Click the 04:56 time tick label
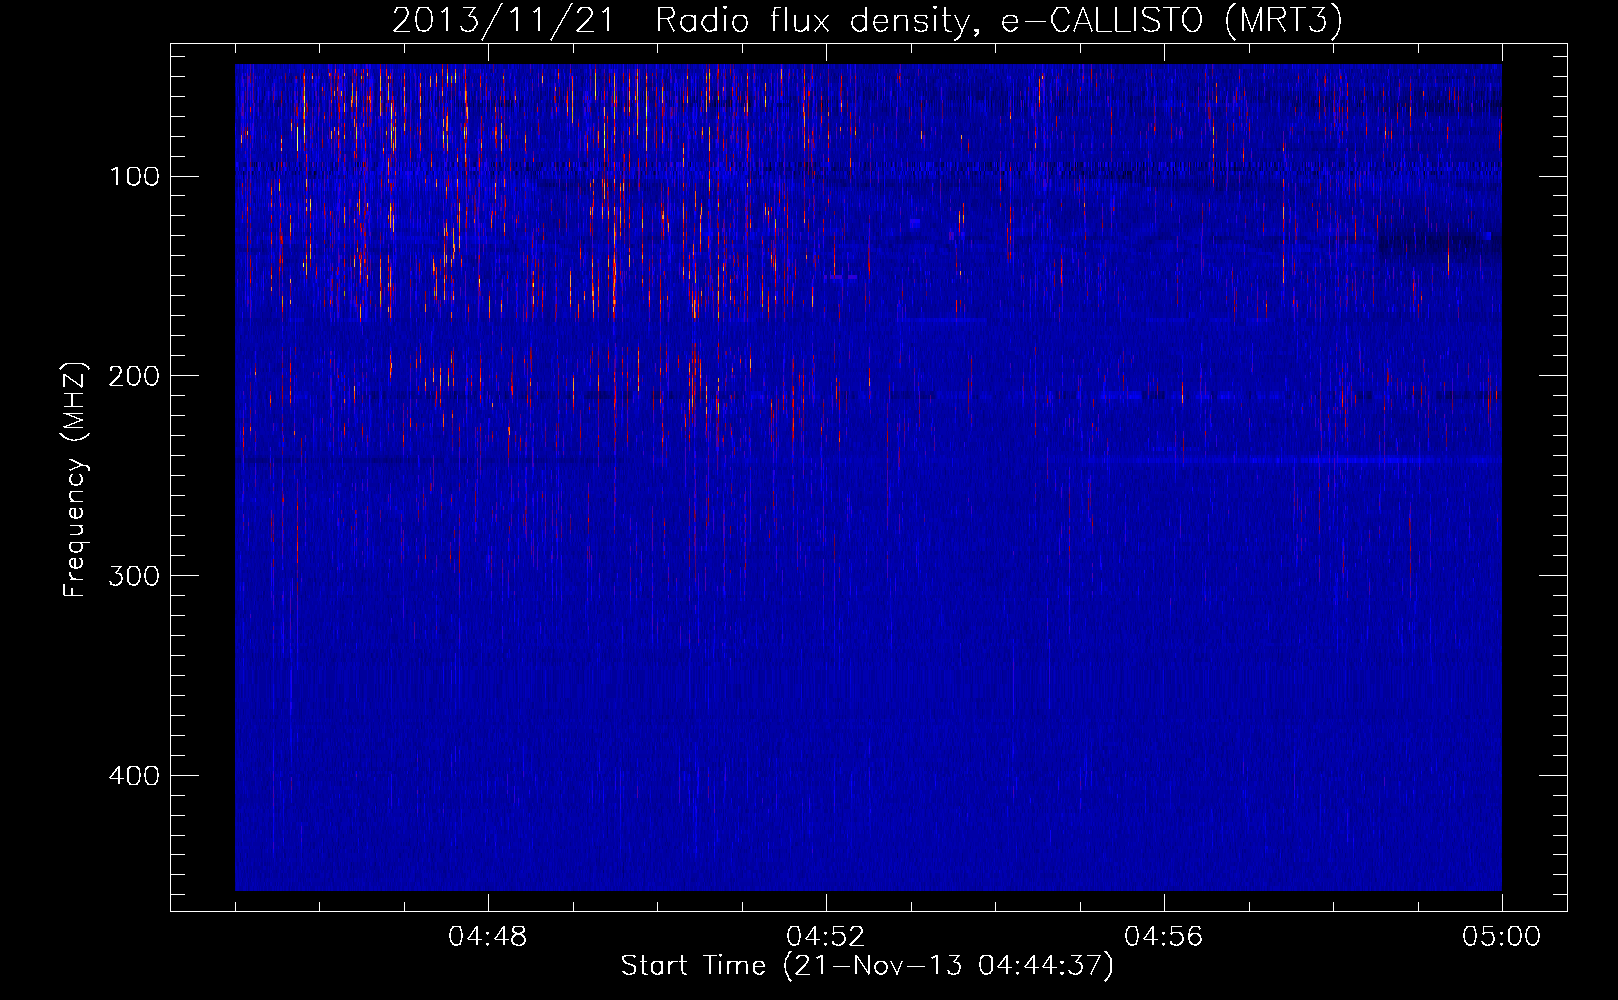The width and height of the screenshot is (1618, 1000). (1164, 937)
